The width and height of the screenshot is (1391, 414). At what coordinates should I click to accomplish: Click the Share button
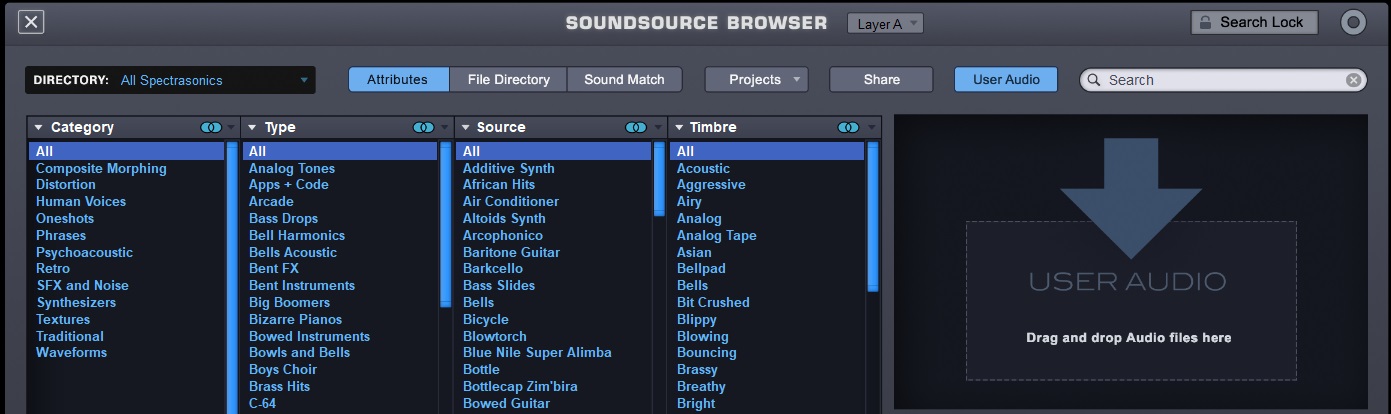click(881, 79)
